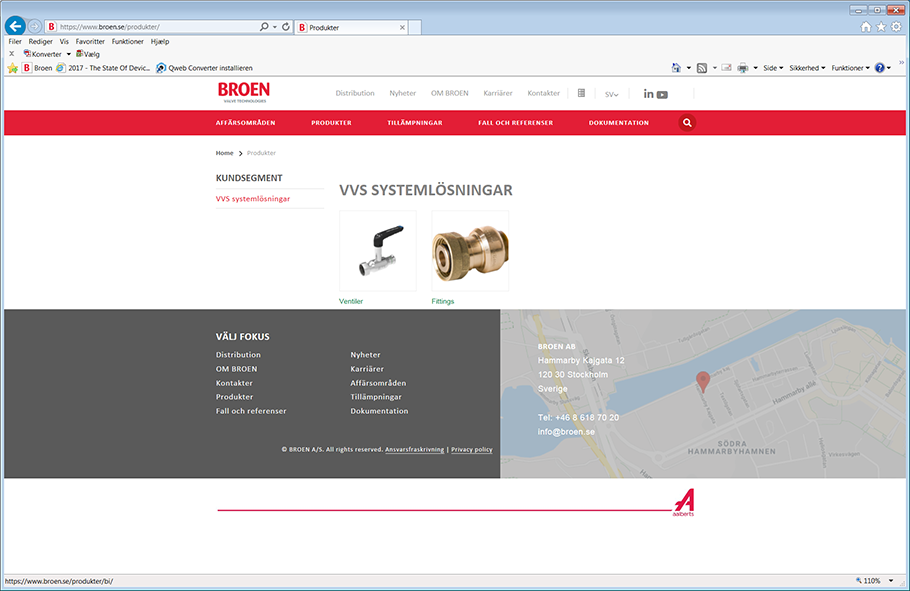
Task: Open a new blank tab
Action: [415, 27]
